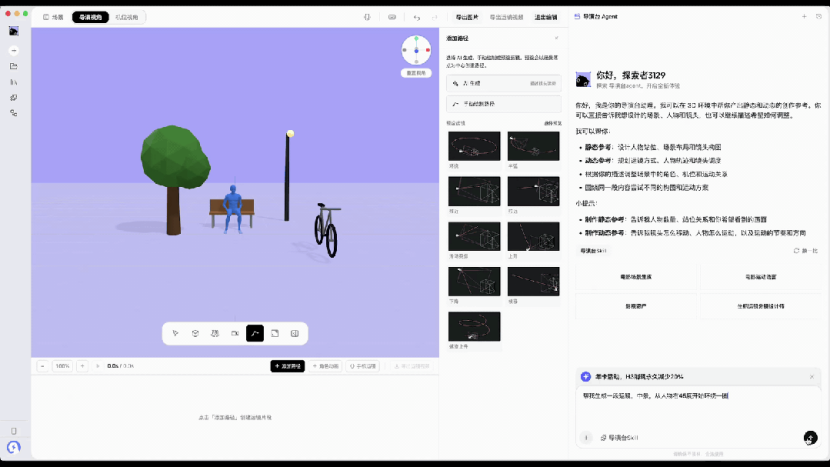Click the black 添加路径 button on timeline bar
Screen dimensions: 831x468
point(287,366)
